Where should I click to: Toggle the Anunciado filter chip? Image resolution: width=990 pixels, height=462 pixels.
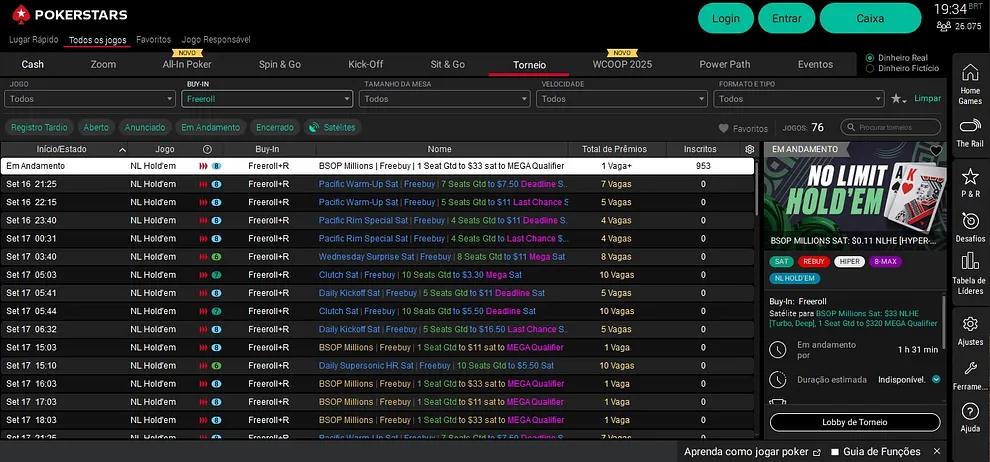pyautogui.click(x=145, y=127)
